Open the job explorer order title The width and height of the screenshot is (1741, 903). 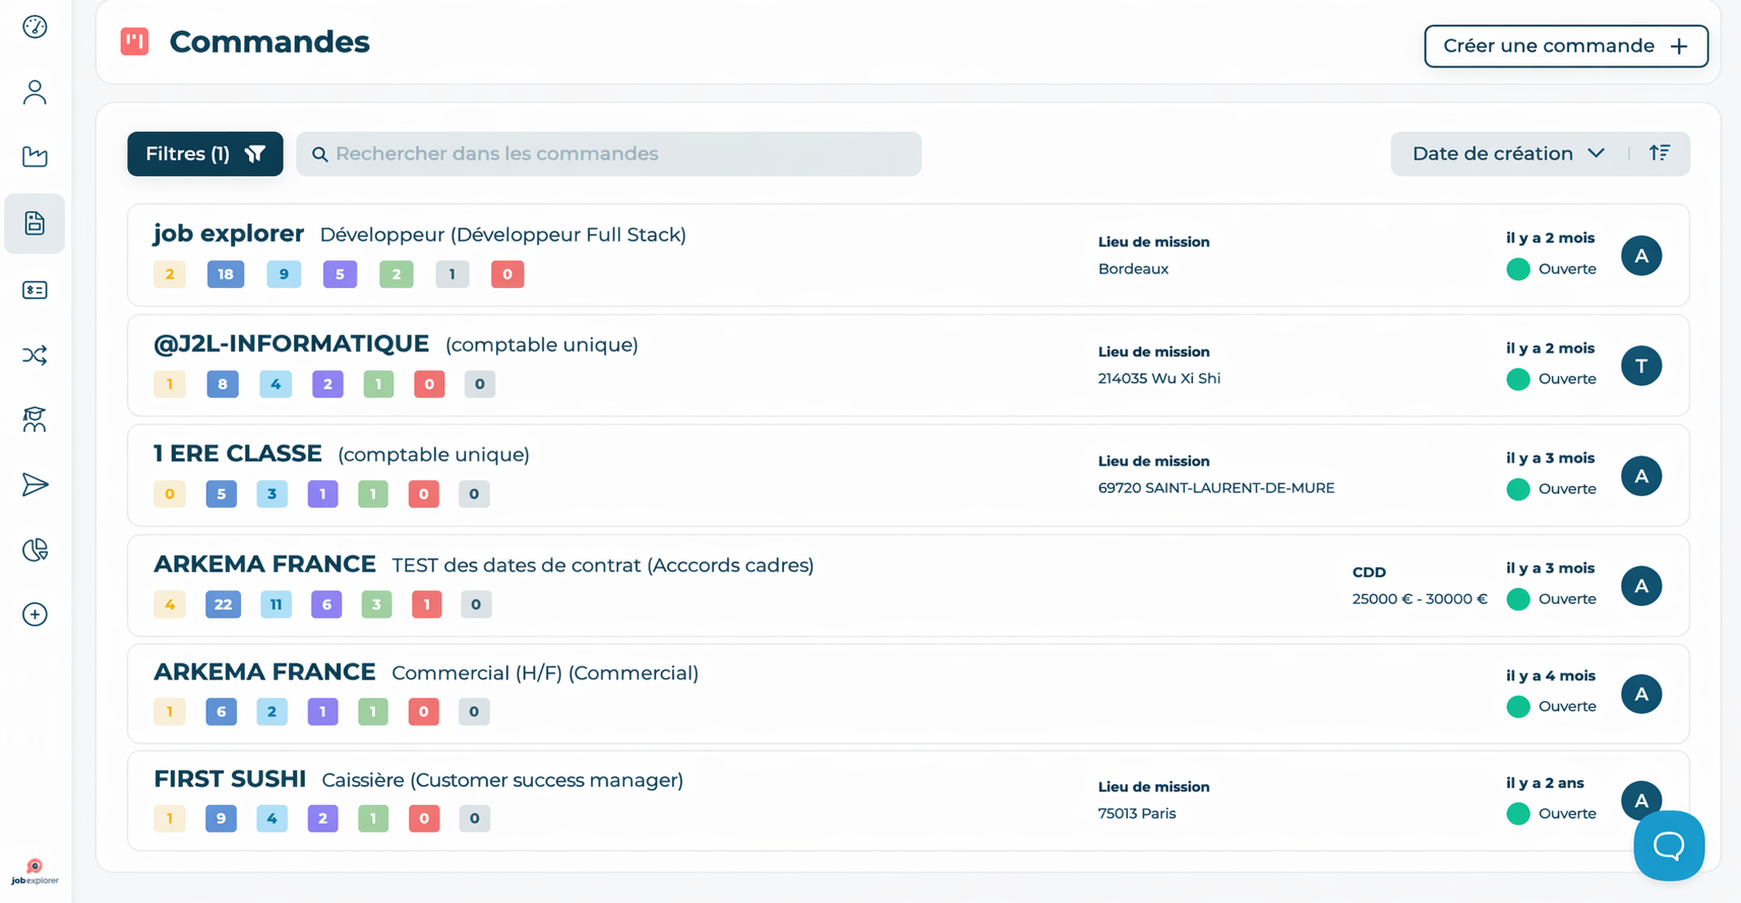pos(229,234)
